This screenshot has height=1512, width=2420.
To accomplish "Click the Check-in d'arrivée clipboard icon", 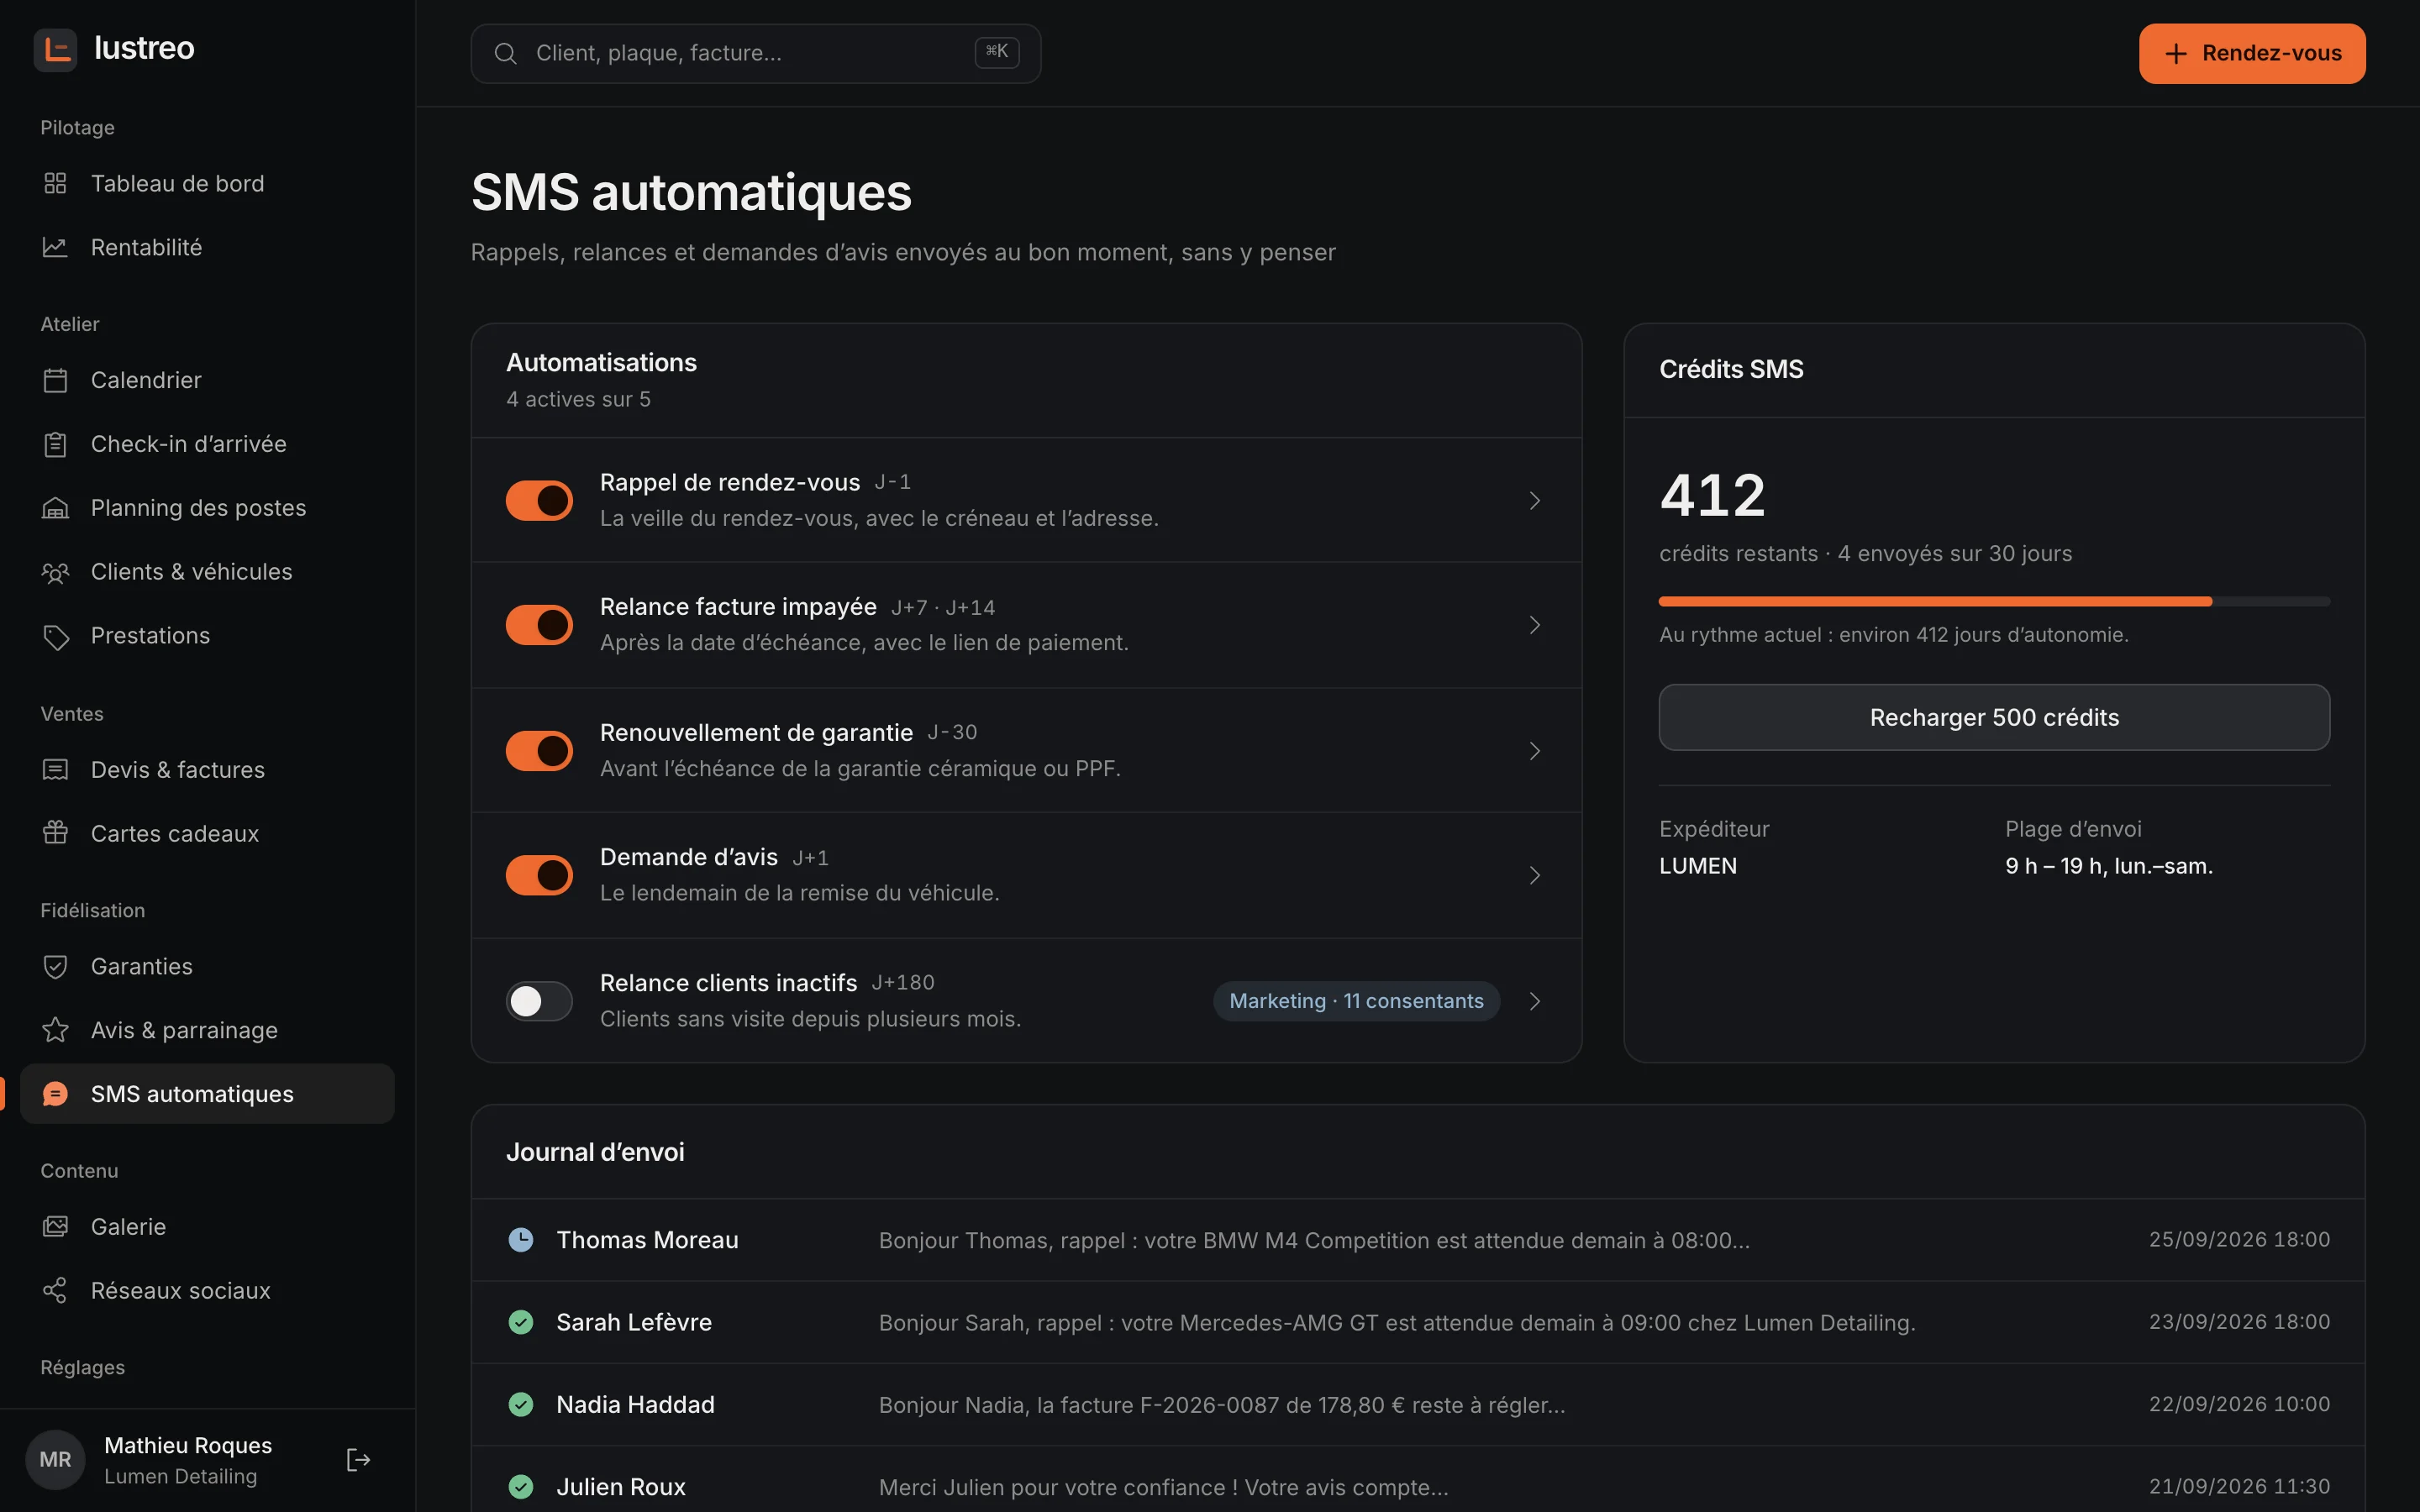I will coord(55,445).
